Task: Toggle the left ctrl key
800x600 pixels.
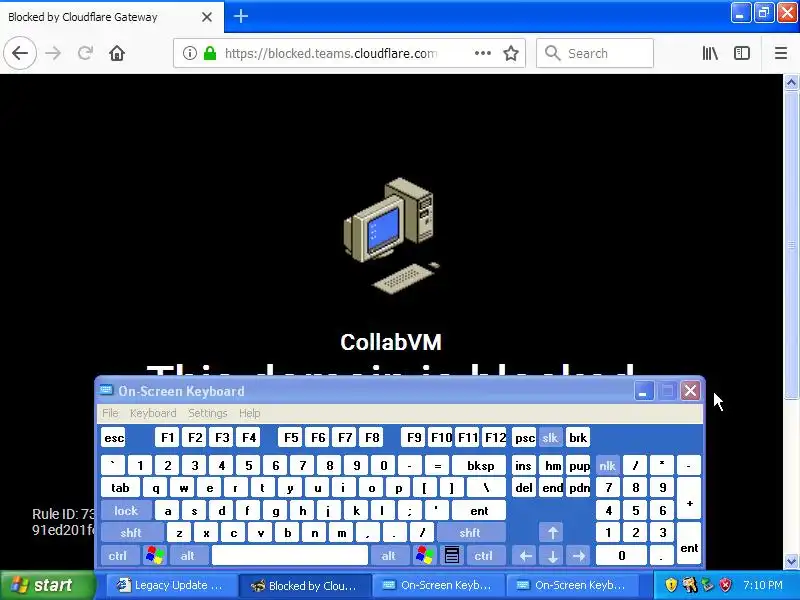Action: (x=118, y=556)
